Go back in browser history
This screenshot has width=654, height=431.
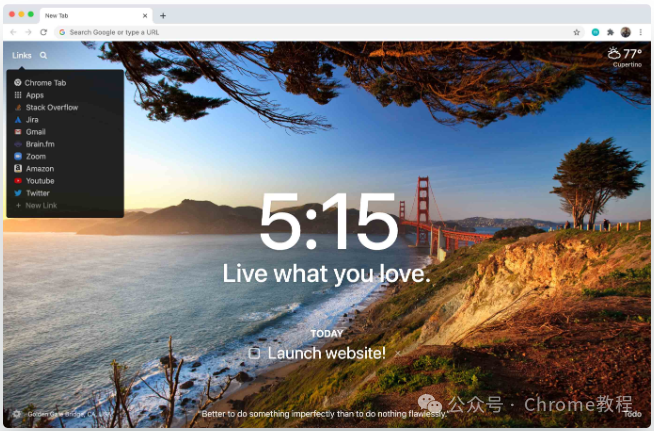tap(13, 32)
